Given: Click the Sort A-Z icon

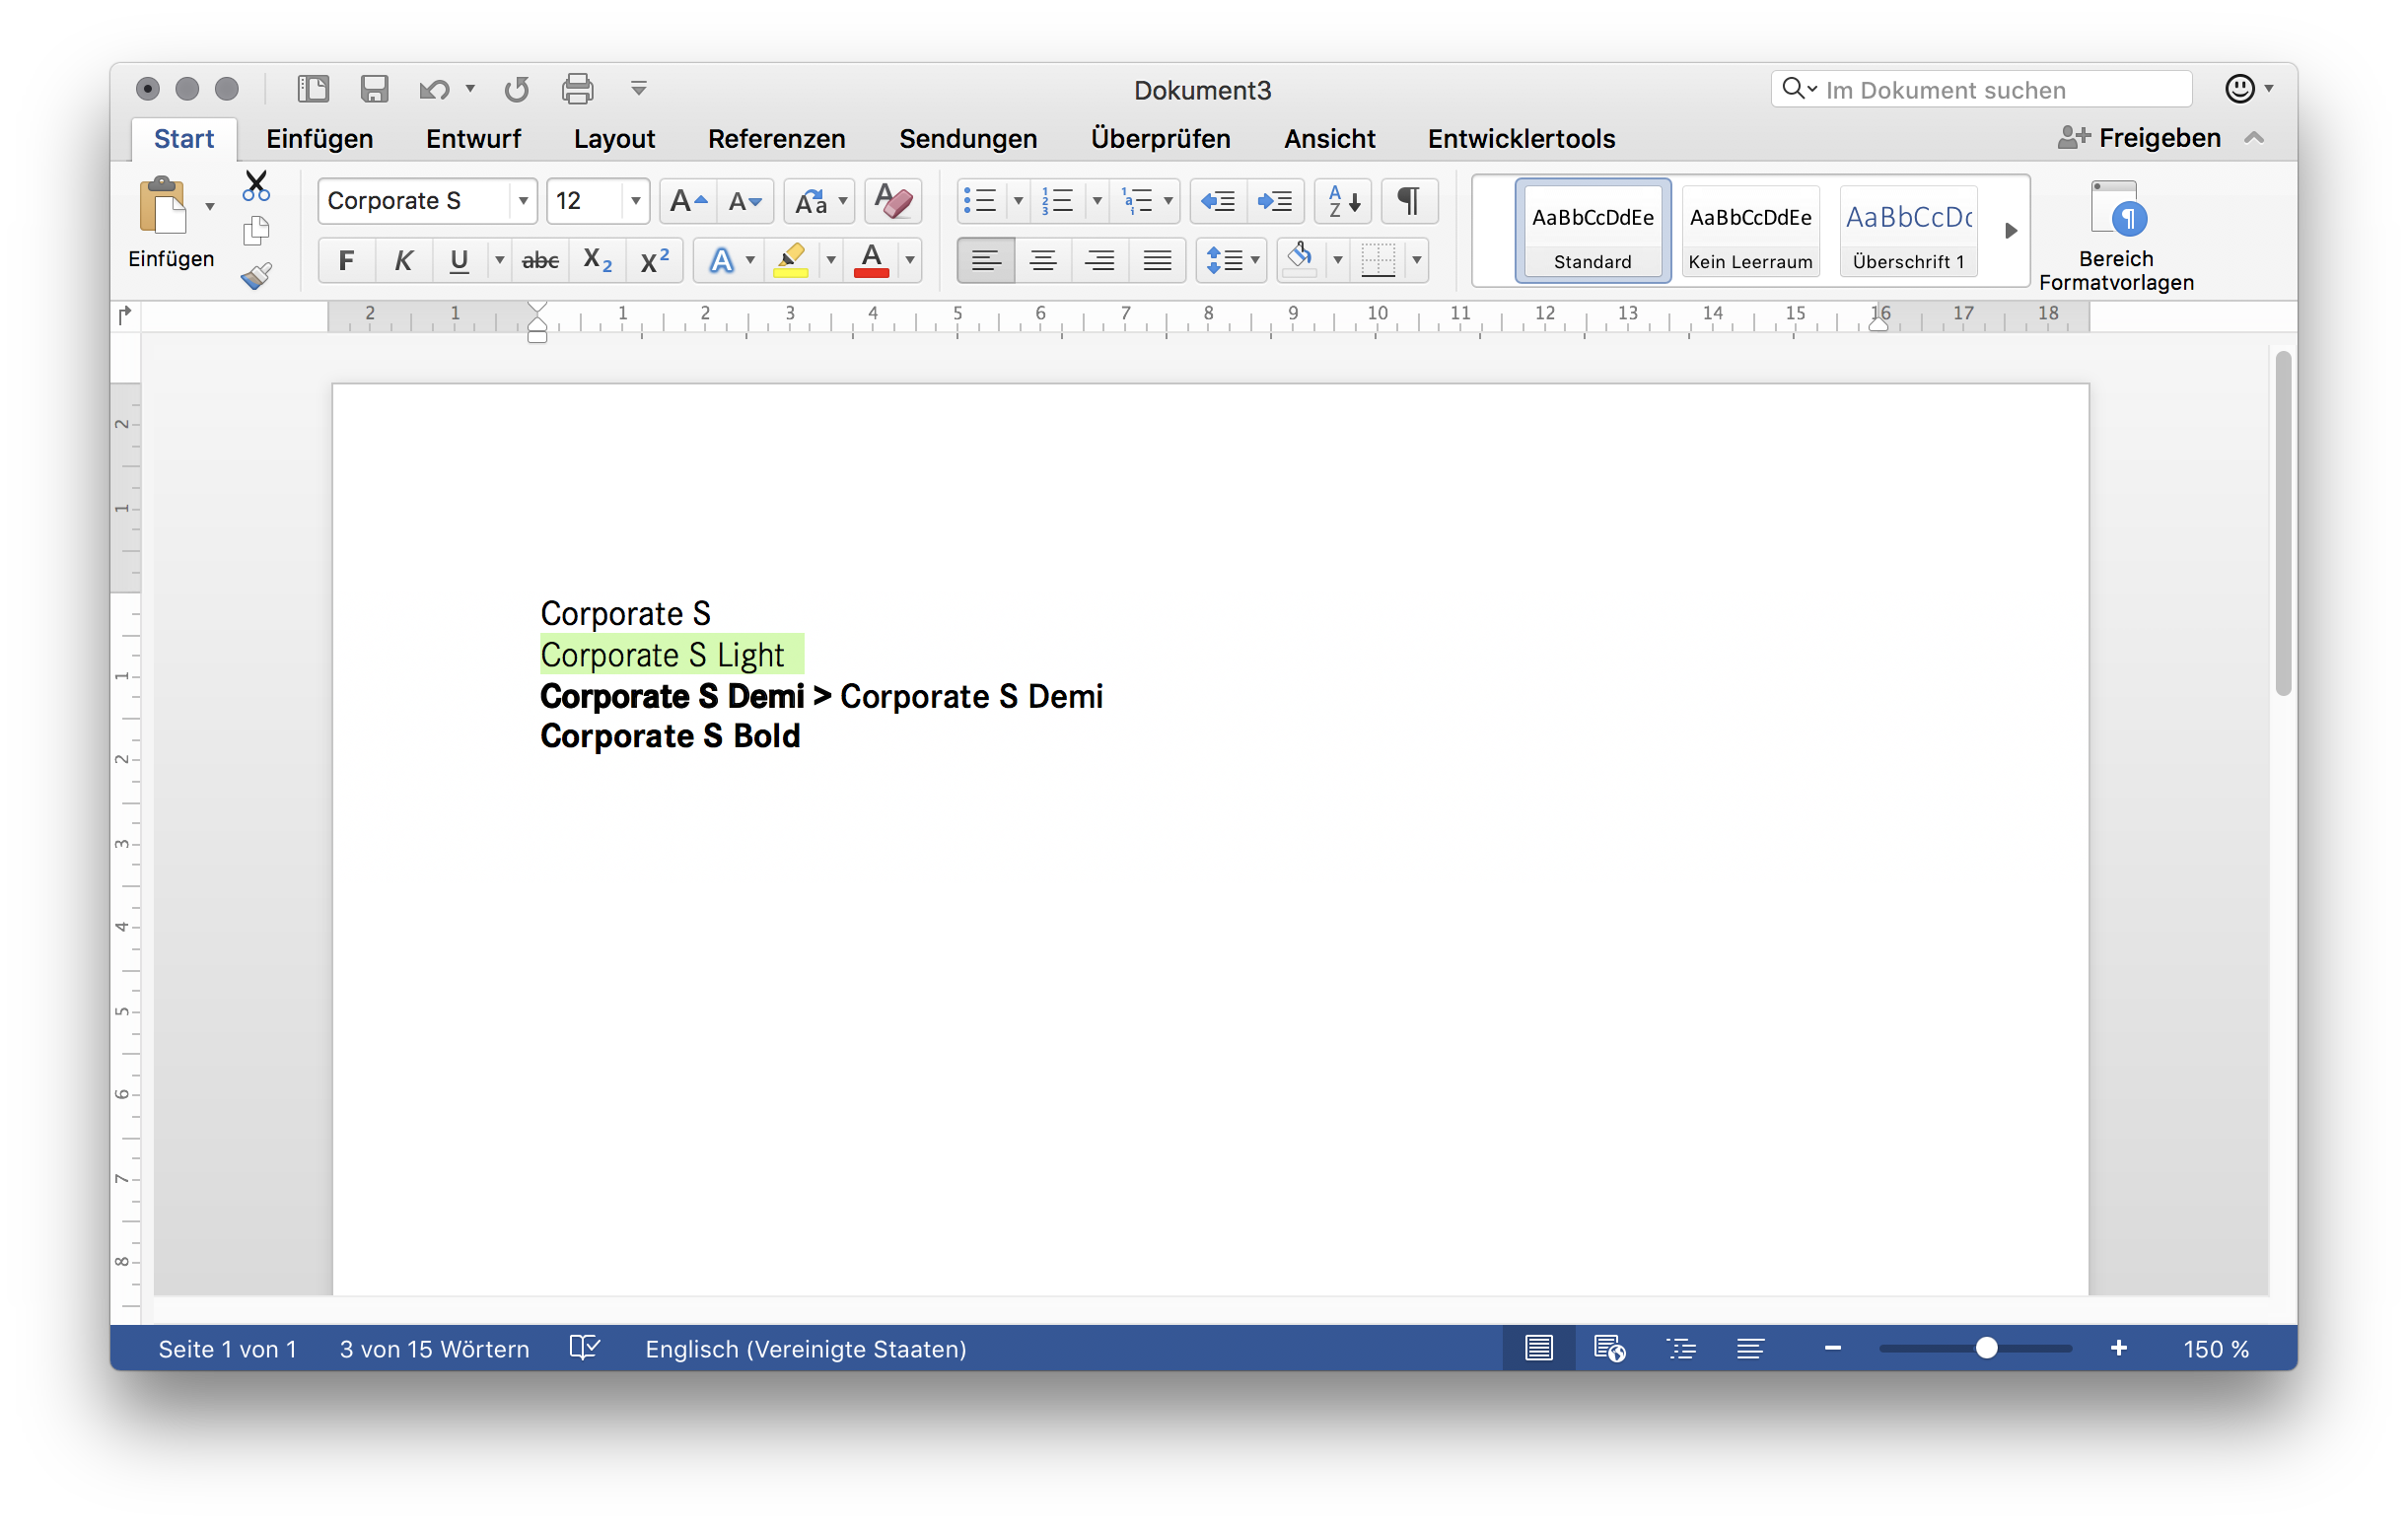Looking at the screenshot, I should click(1343, 201).
